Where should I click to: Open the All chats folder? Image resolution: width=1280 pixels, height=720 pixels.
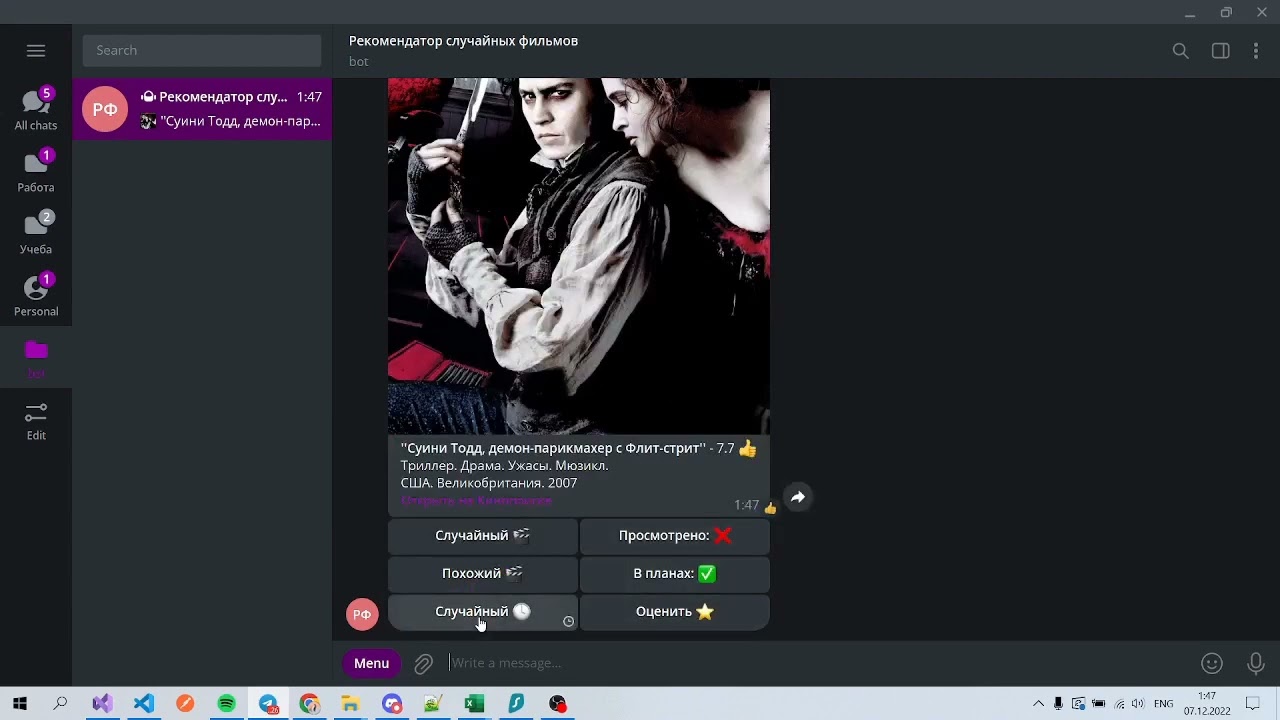pos(36,110)
